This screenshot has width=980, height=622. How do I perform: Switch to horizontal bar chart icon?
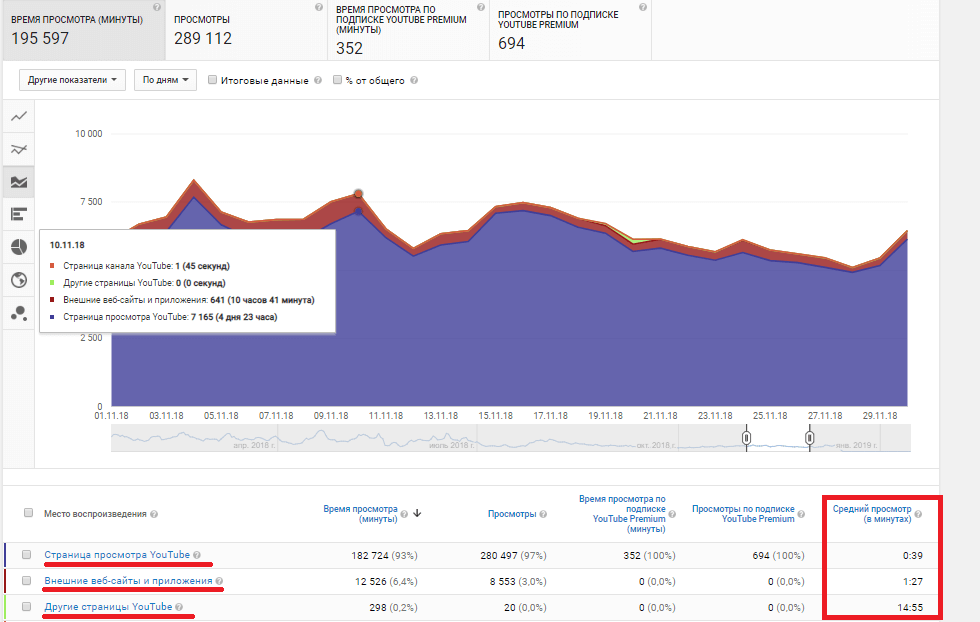[x=18, y=214]
